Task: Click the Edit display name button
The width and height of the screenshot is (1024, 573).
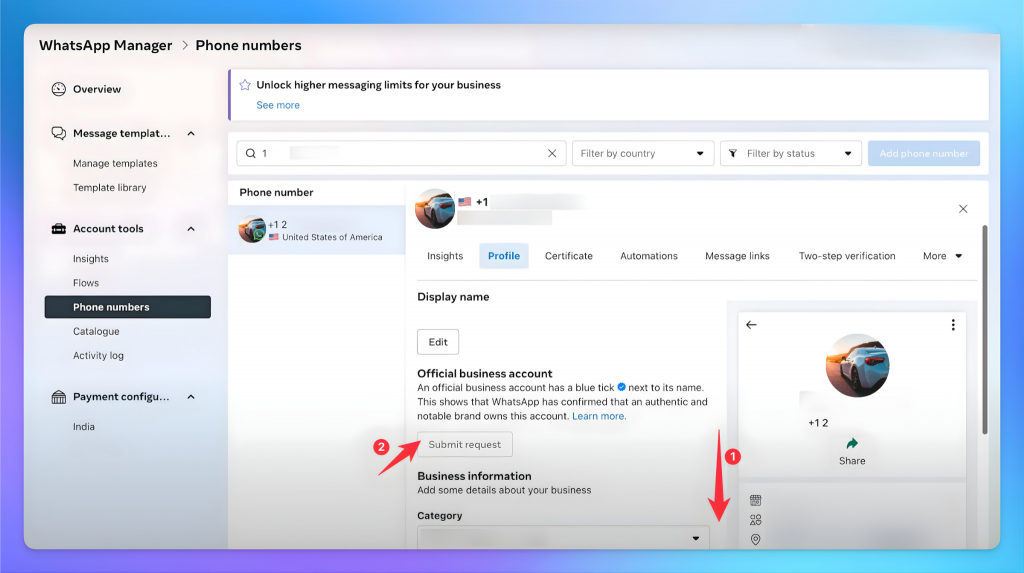Action: [438, 342]
